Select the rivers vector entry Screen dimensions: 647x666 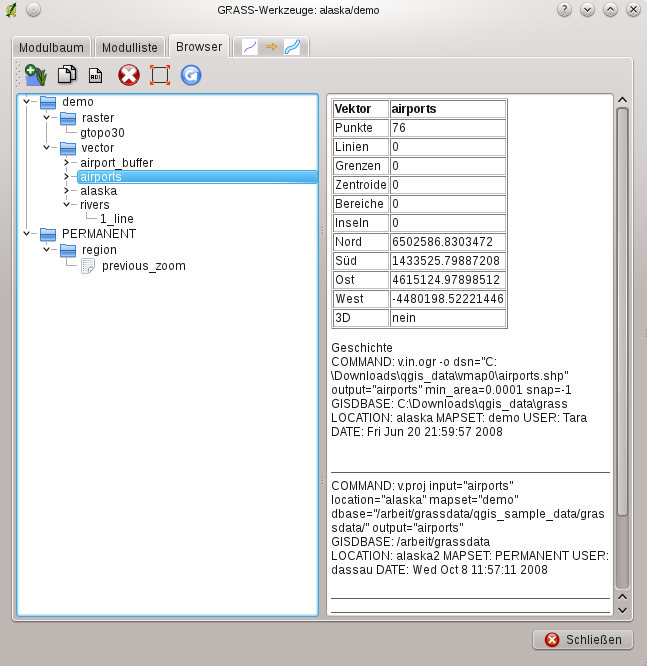[x=95, y=205]
